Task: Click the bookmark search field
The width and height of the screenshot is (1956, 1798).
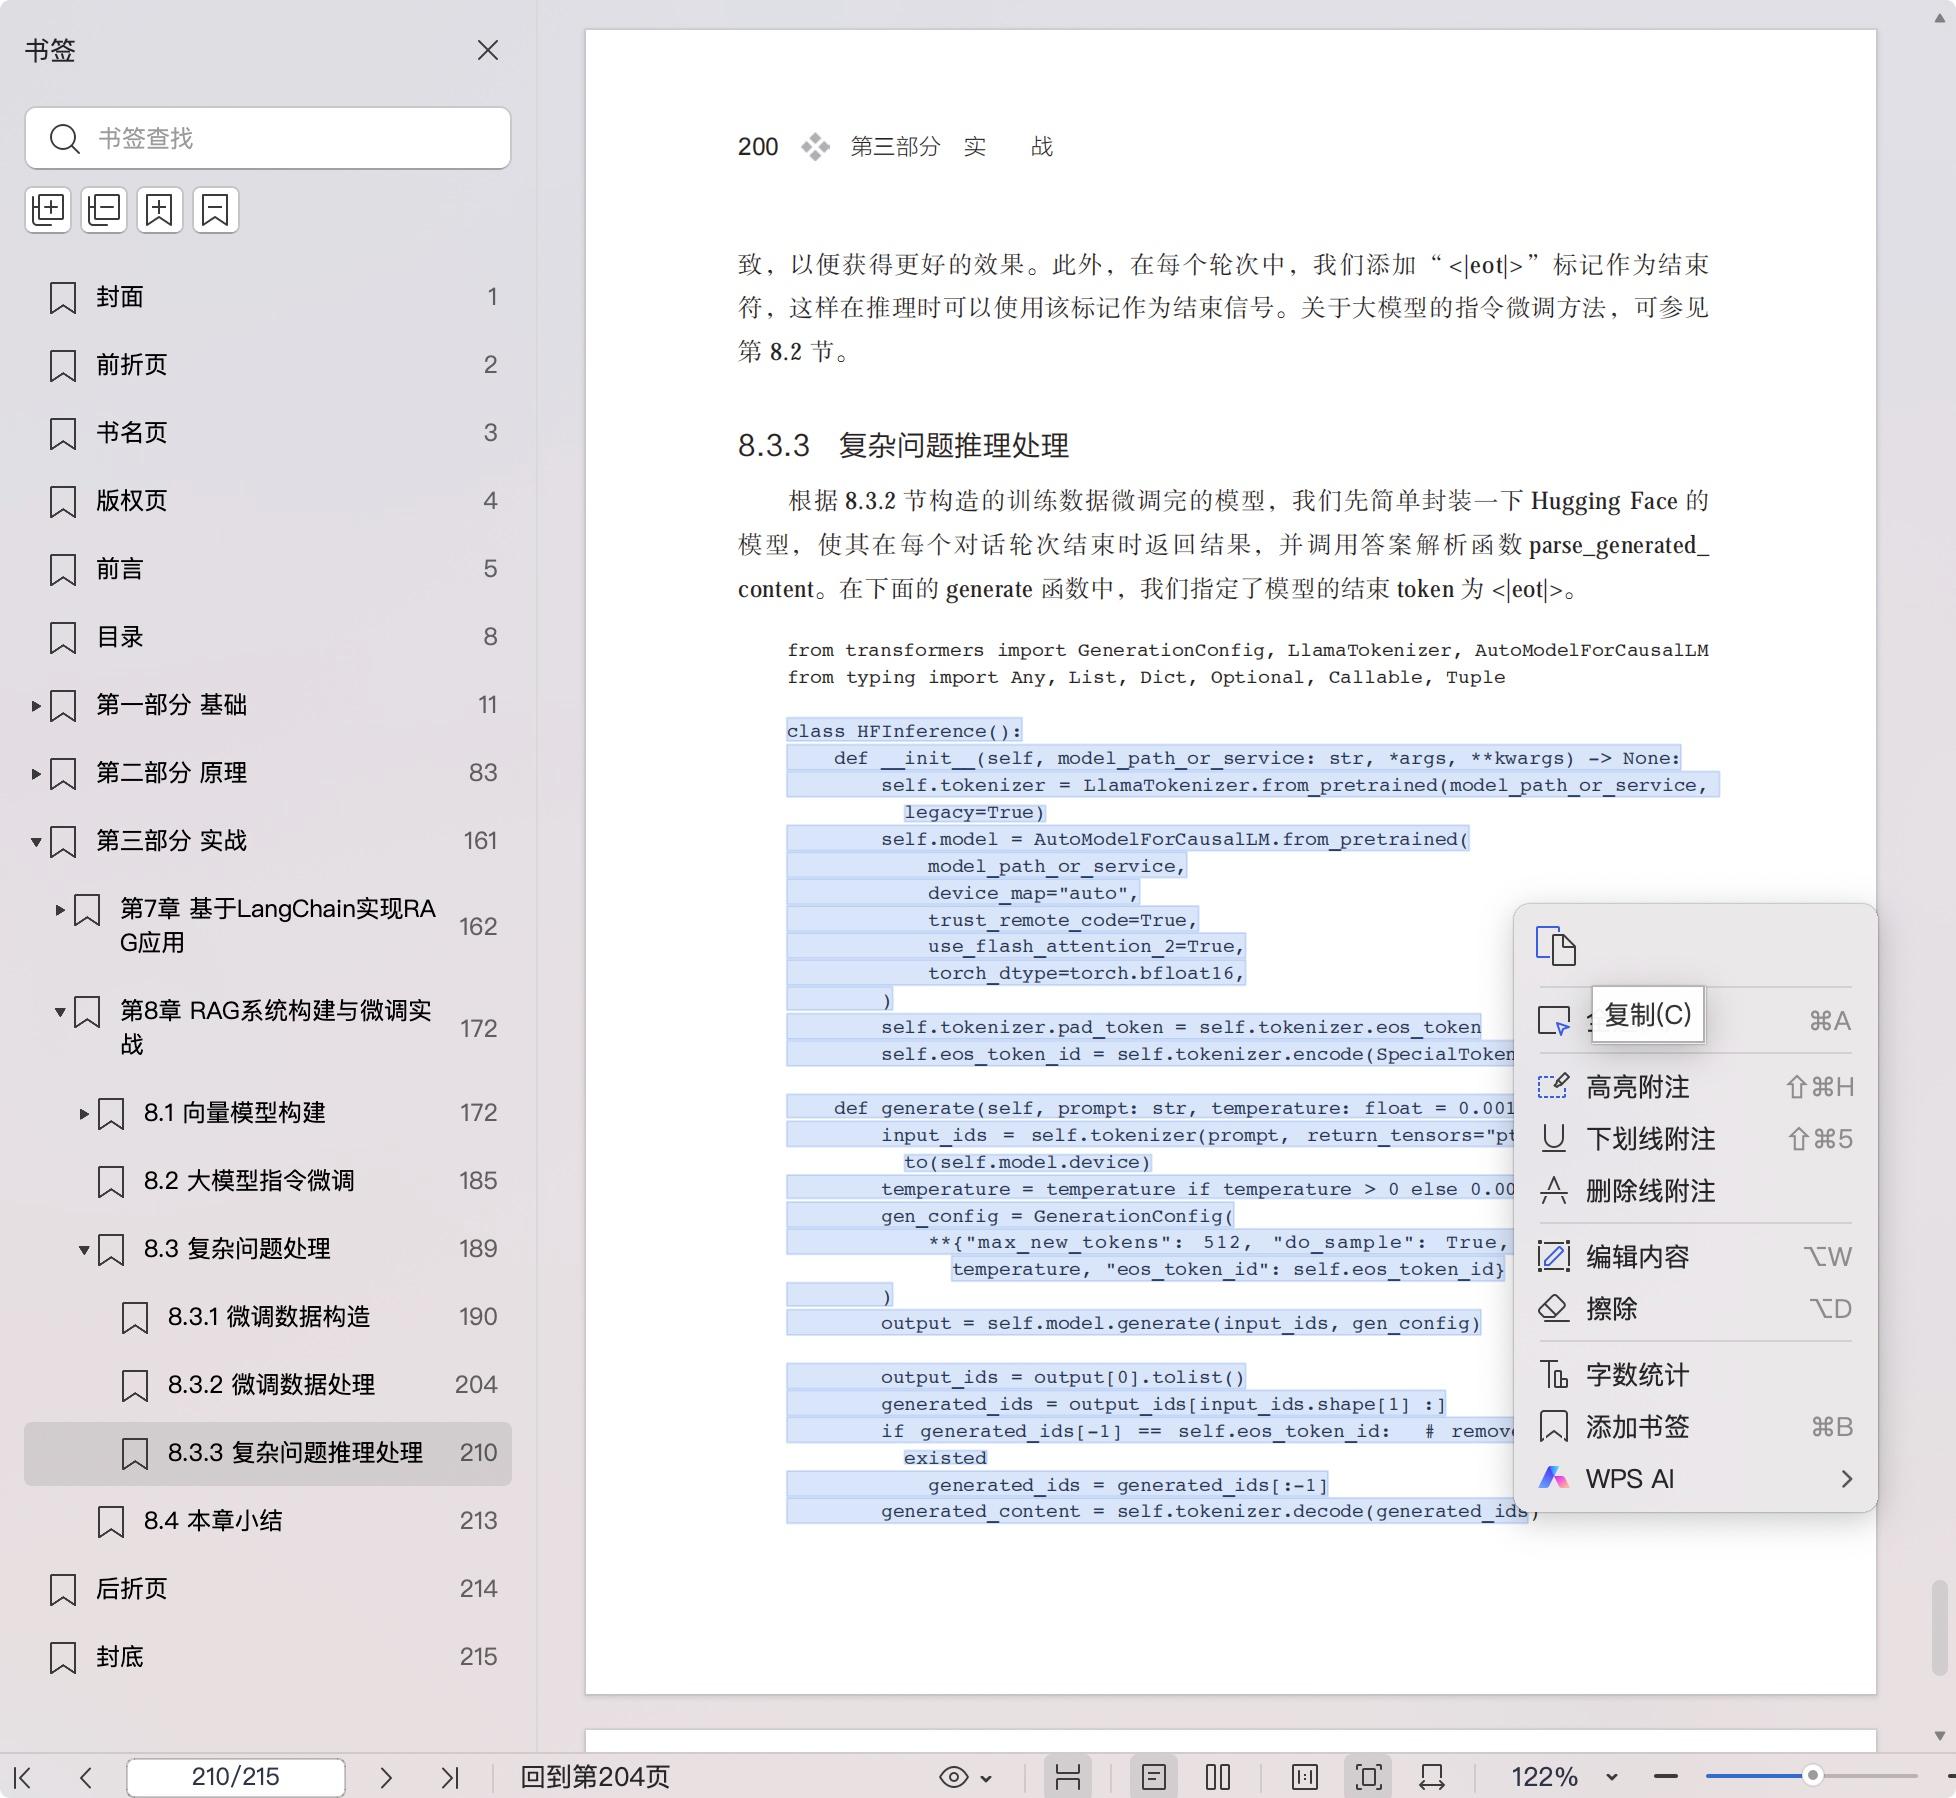Action: 268,138
